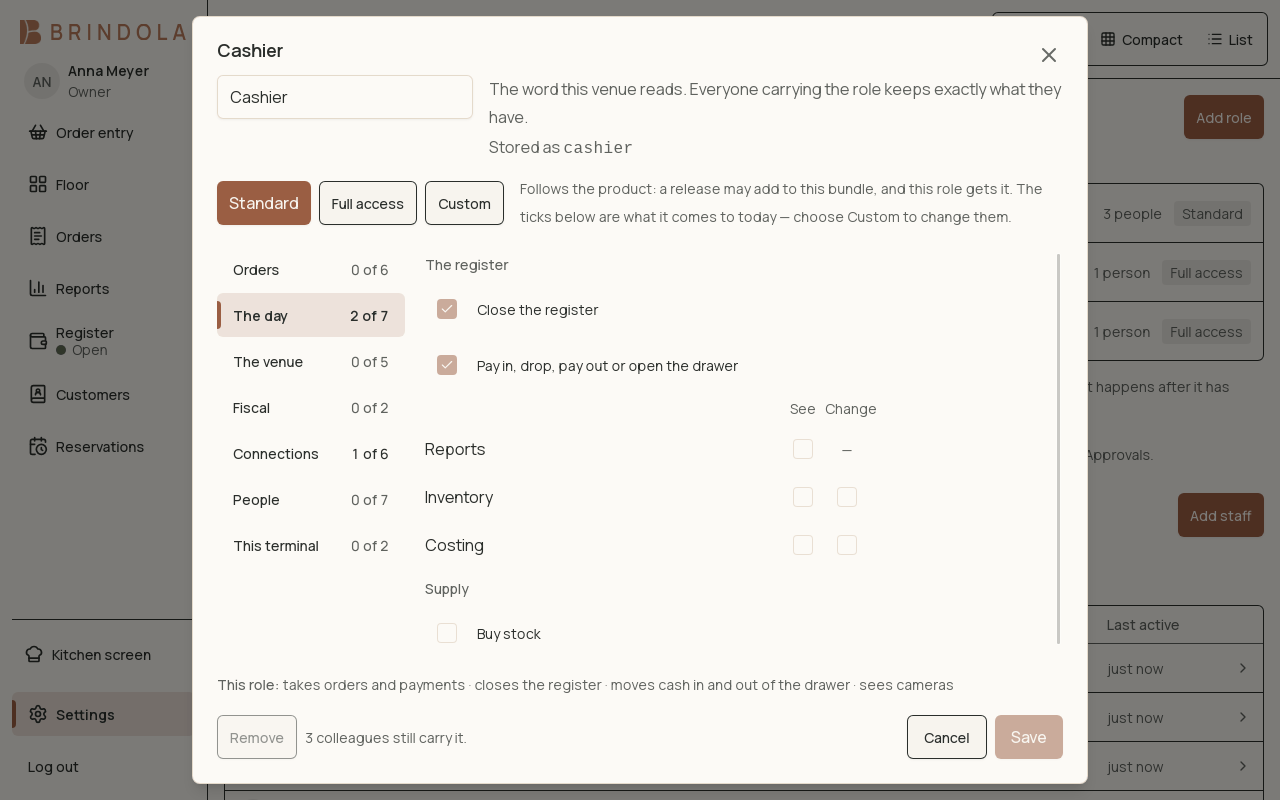Toggle Pay in, drop, pay out checkbox
The image size is (1280, 800).
click(x=447, y=365)
